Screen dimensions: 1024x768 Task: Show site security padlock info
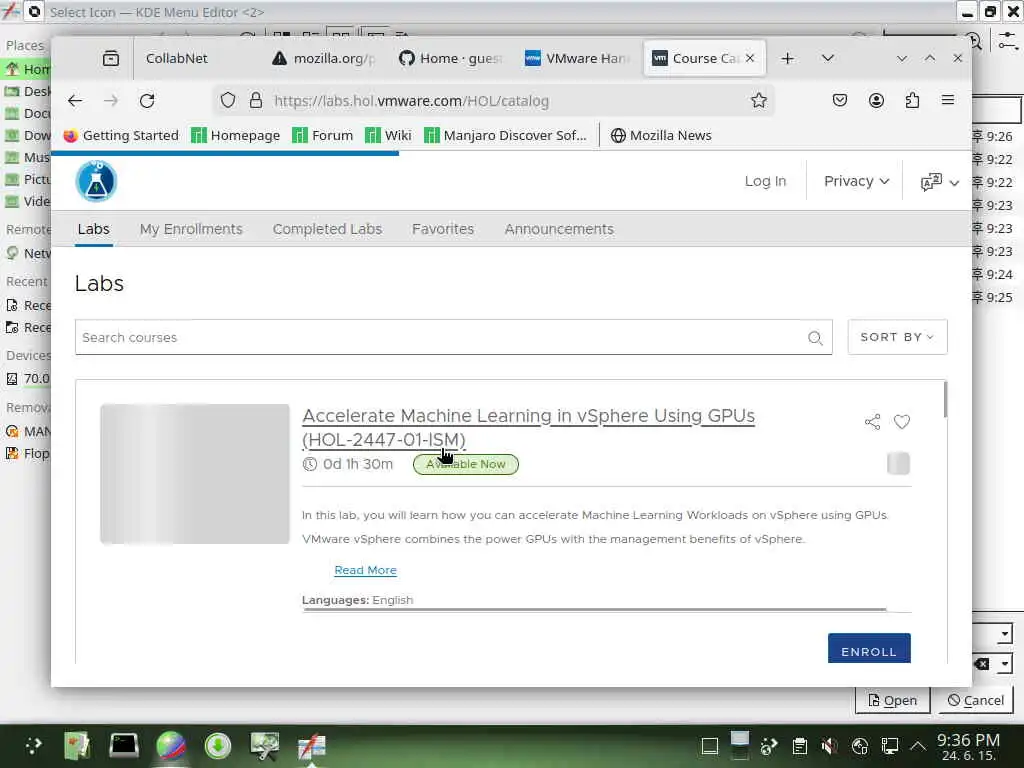click(256, 101)
